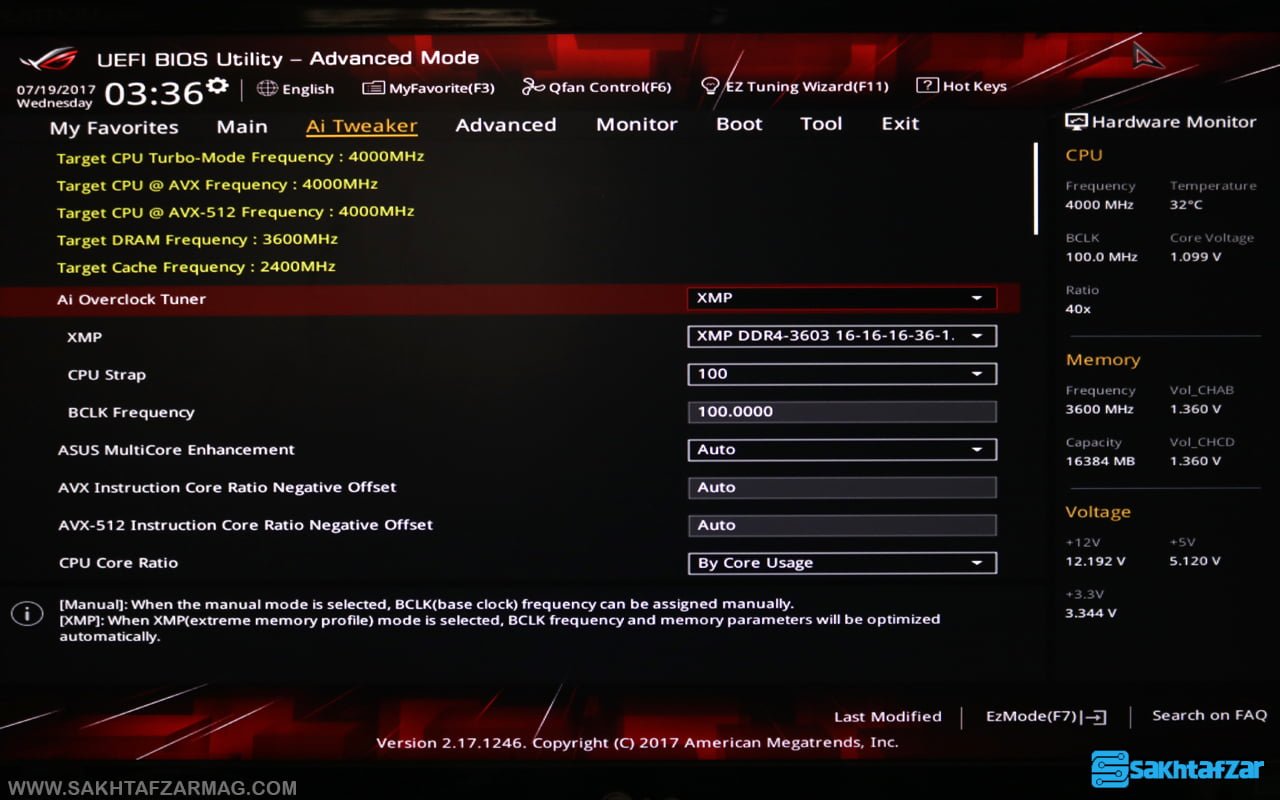Click the BCLK Frequency input field
Screen dimensions: 1280x800
[841, 412]
